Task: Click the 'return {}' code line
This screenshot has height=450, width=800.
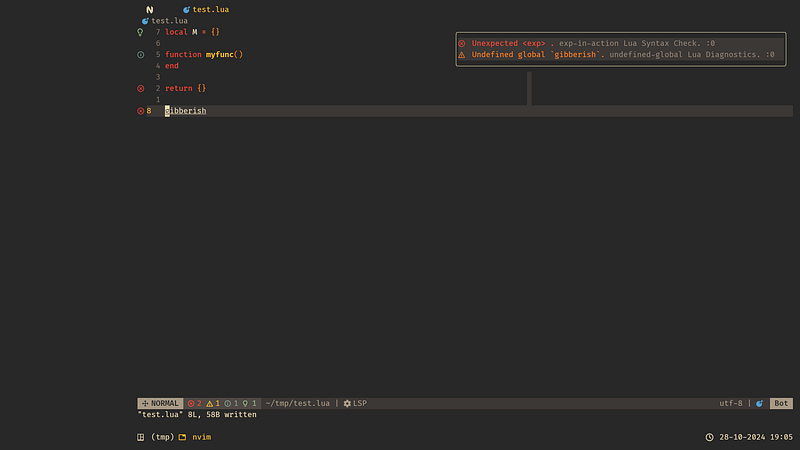Action: (186, 88)
